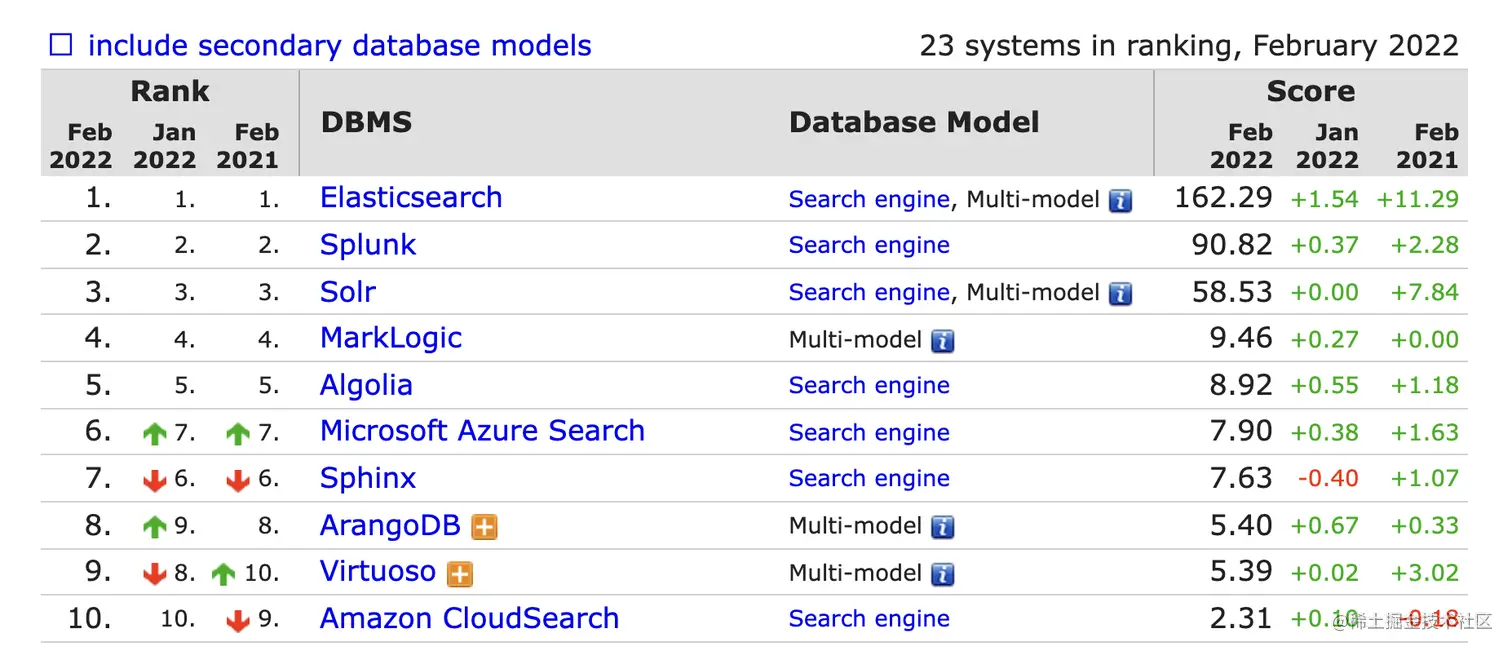Open Amazon CloudSearch link
The image size is (1512, 651).
click(x=468, y=618)
